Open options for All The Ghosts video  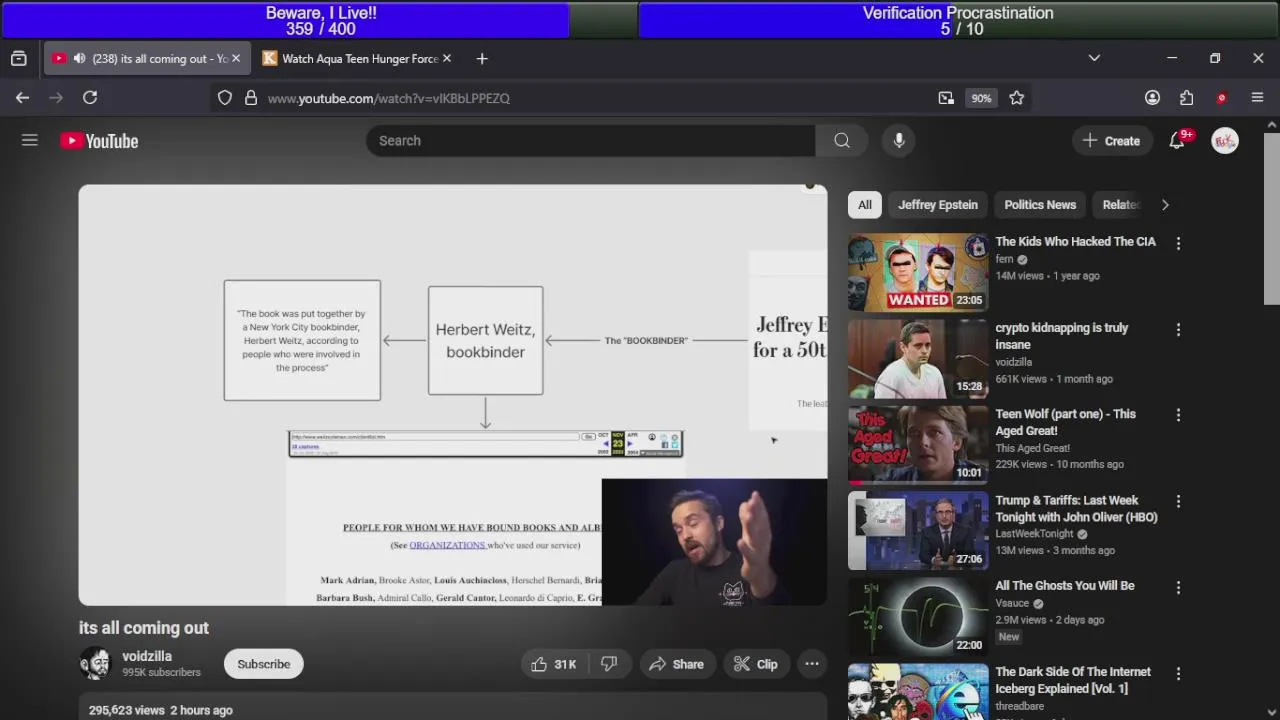(x=1178, y=587)
